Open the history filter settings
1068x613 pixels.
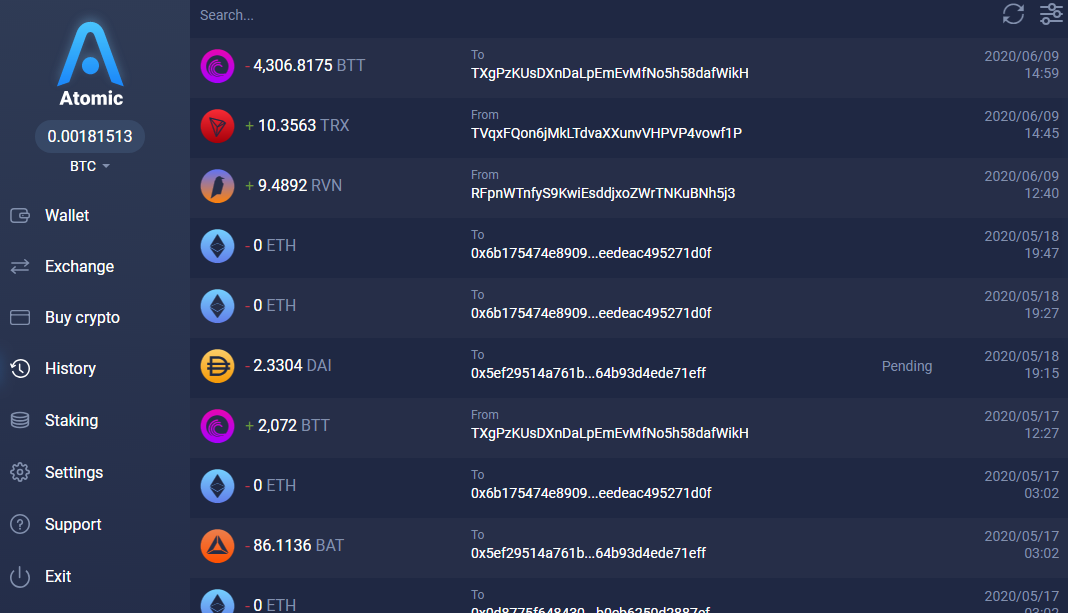[x=1051, y=14]
